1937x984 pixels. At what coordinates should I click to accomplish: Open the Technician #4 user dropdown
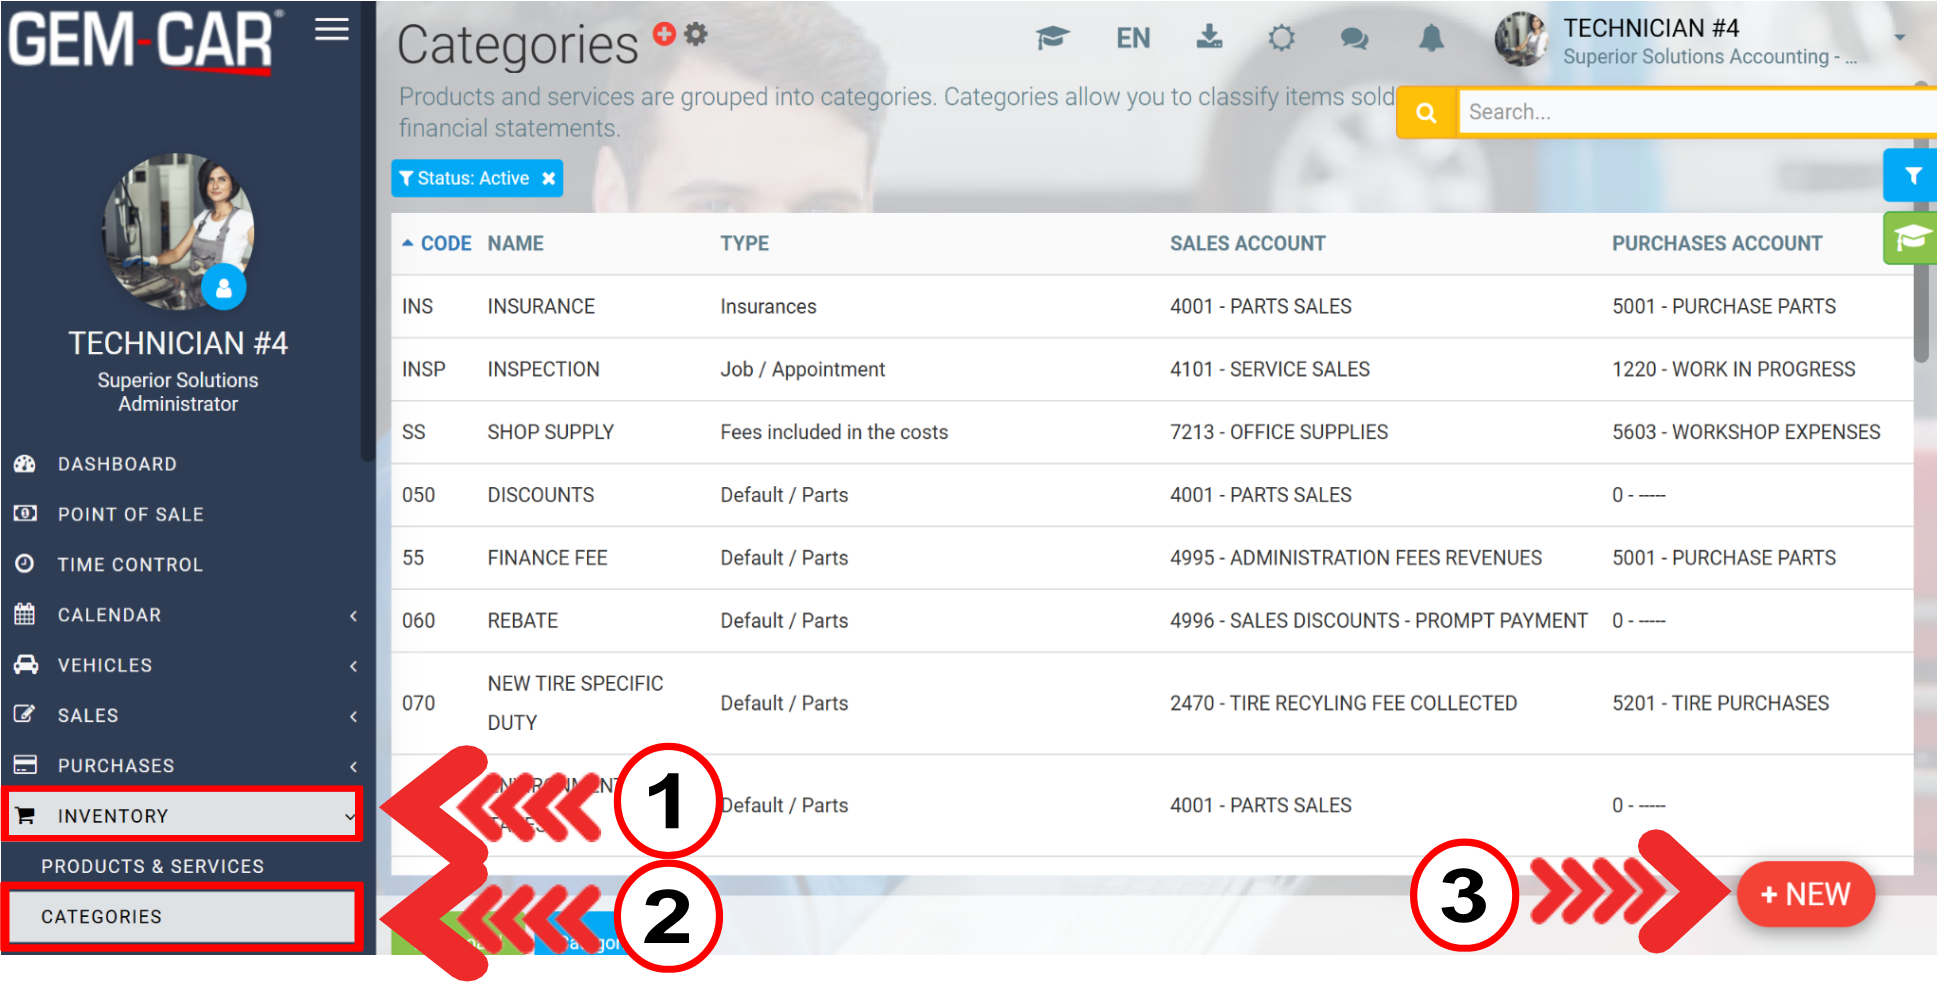[x=1898, y=38]
